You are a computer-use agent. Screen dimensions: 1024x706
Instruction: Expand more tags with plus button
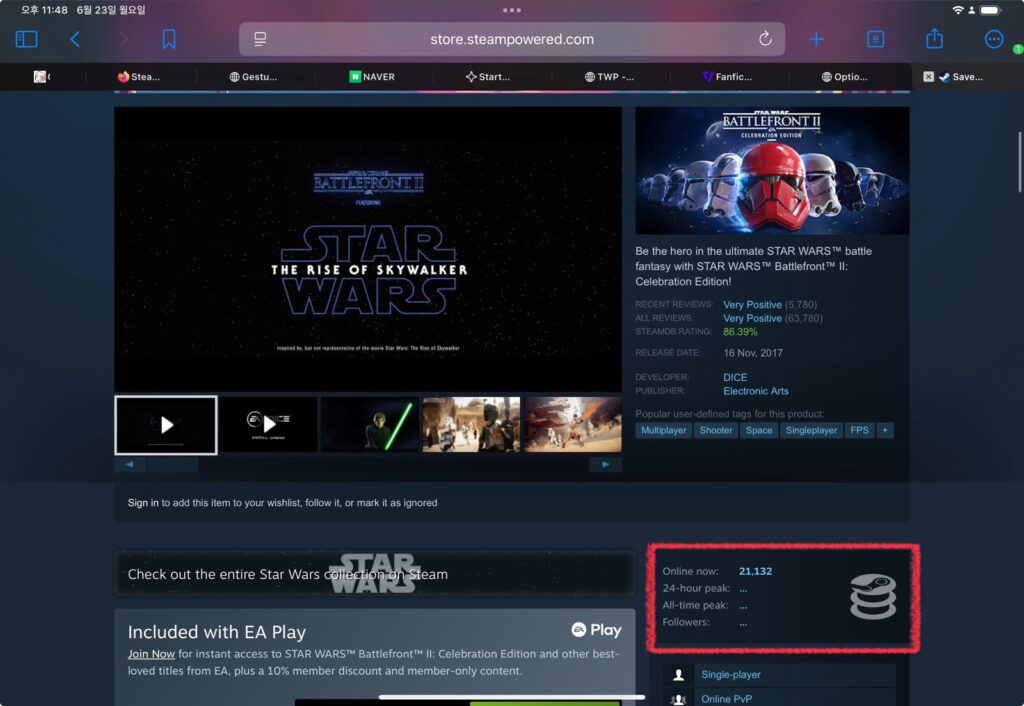point(885,430)
